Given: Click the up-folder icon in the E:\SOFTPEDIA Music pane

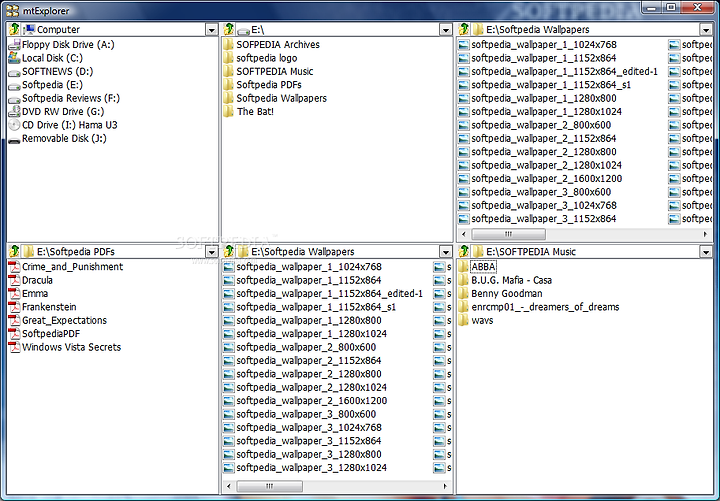Looking at the screenshot, I should point(464,251).
